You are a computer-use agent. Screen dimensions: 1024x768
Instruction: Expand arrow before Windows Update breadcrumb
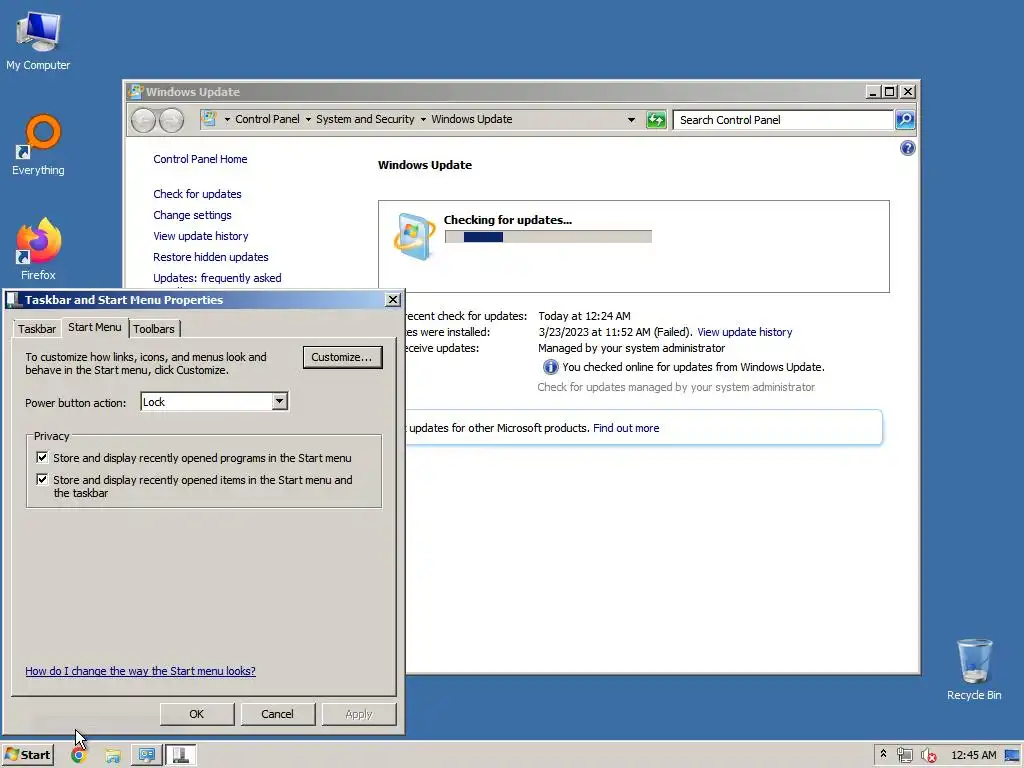[423, 120]
